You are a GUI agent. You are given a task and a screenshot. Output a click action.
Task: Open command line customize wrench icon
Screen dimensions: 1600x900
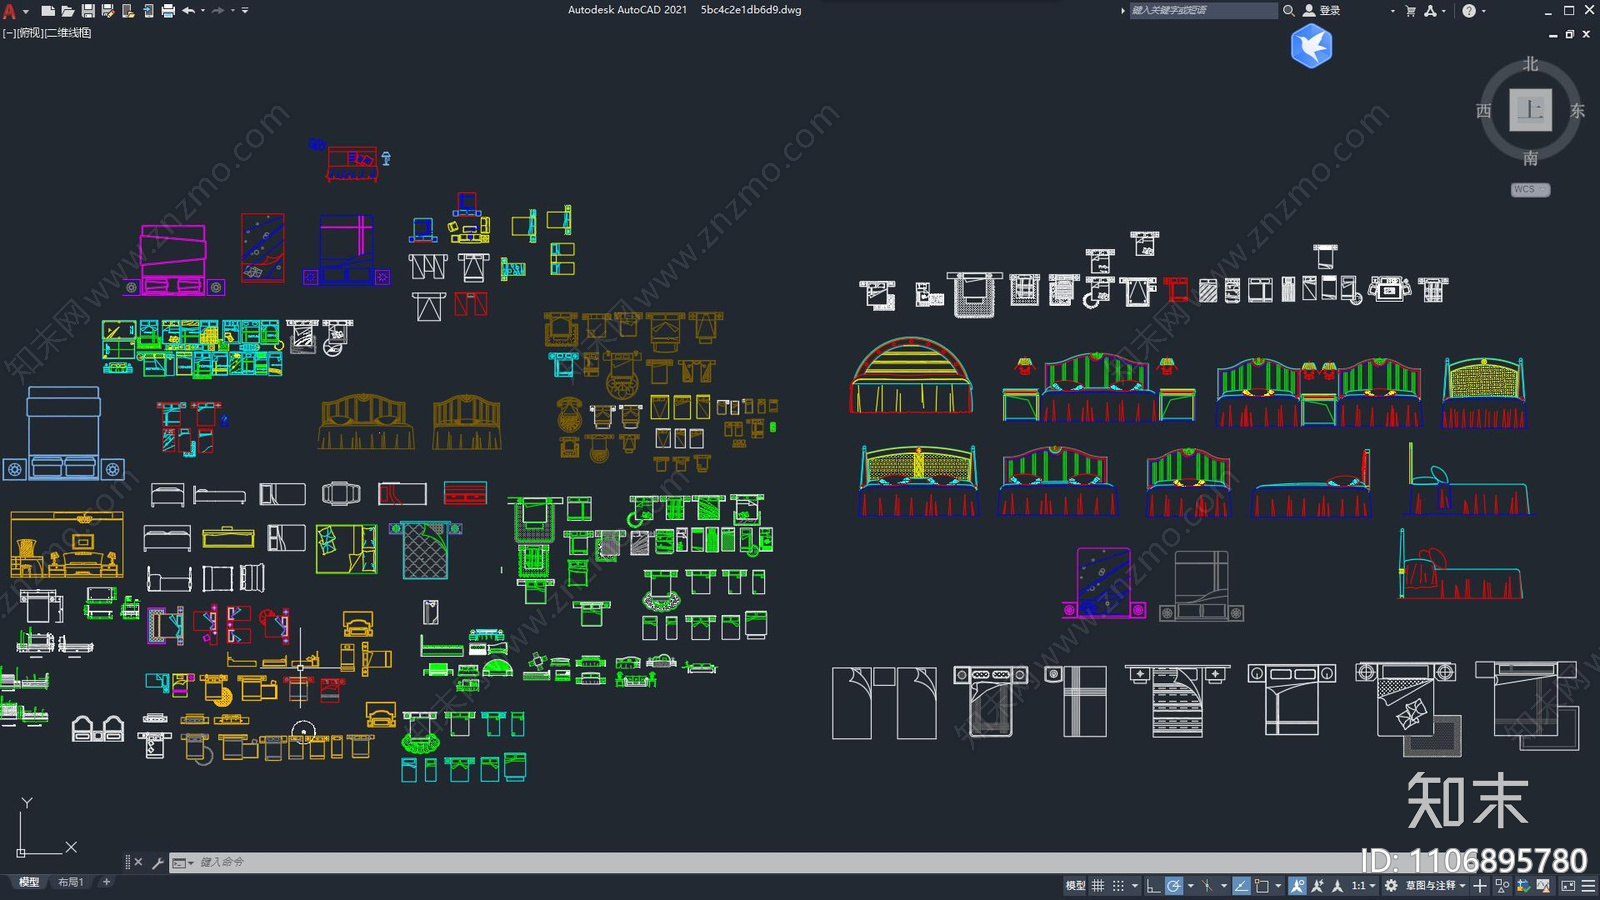[x=157, y=862]
